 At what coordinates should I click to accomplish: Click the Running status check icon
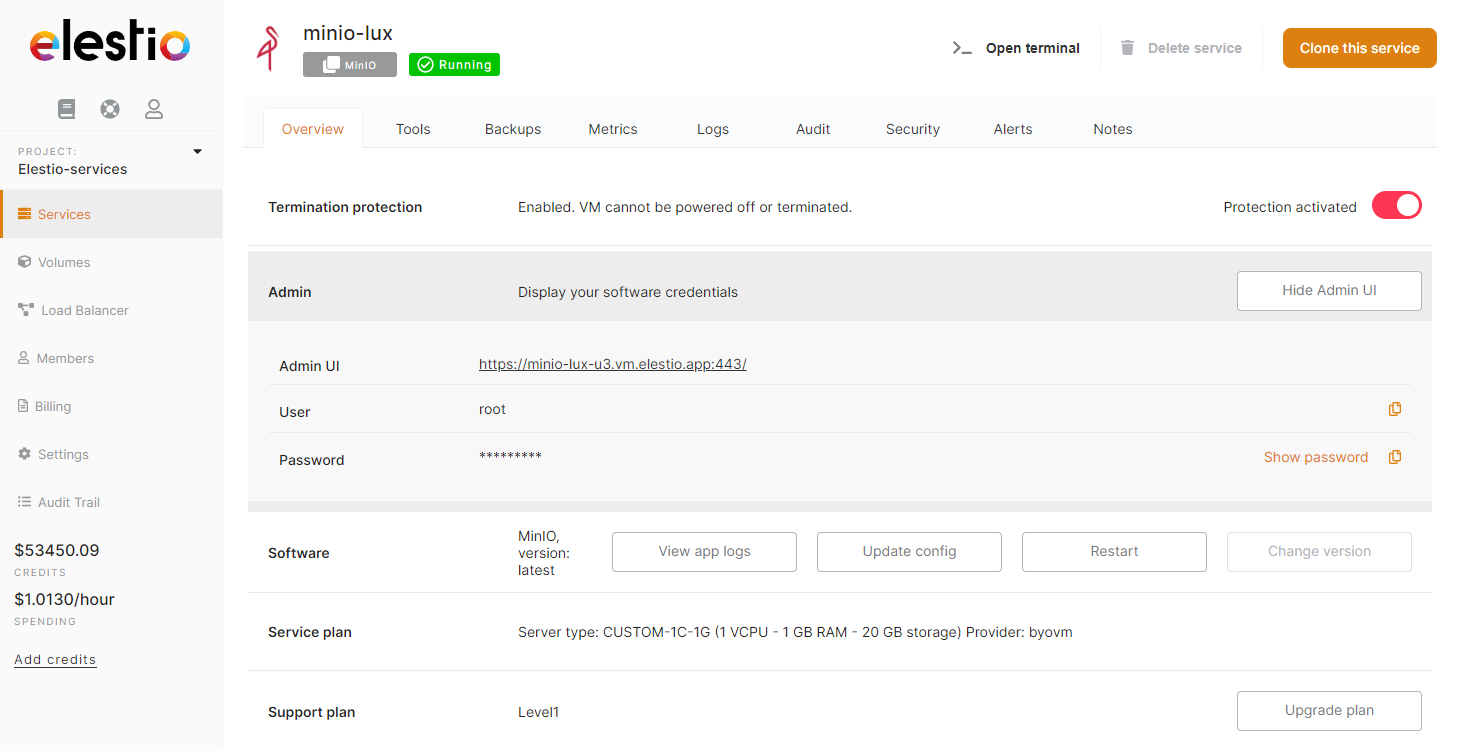click(x=425, y=65)
